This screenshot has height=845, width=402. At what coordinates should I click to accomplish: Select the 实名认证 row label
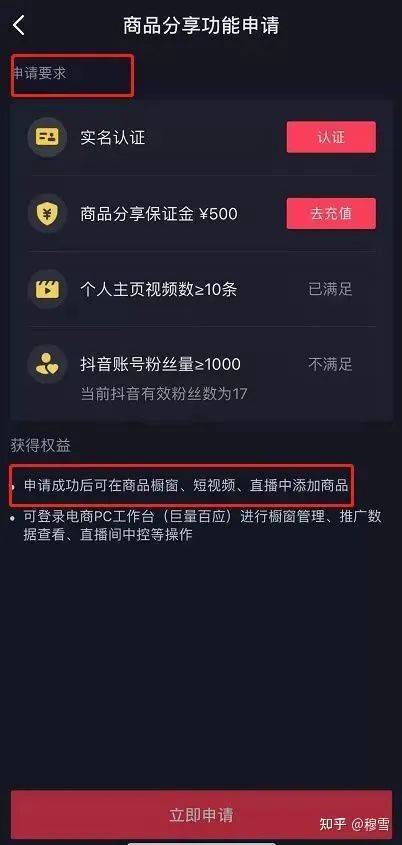click(113, 137)
